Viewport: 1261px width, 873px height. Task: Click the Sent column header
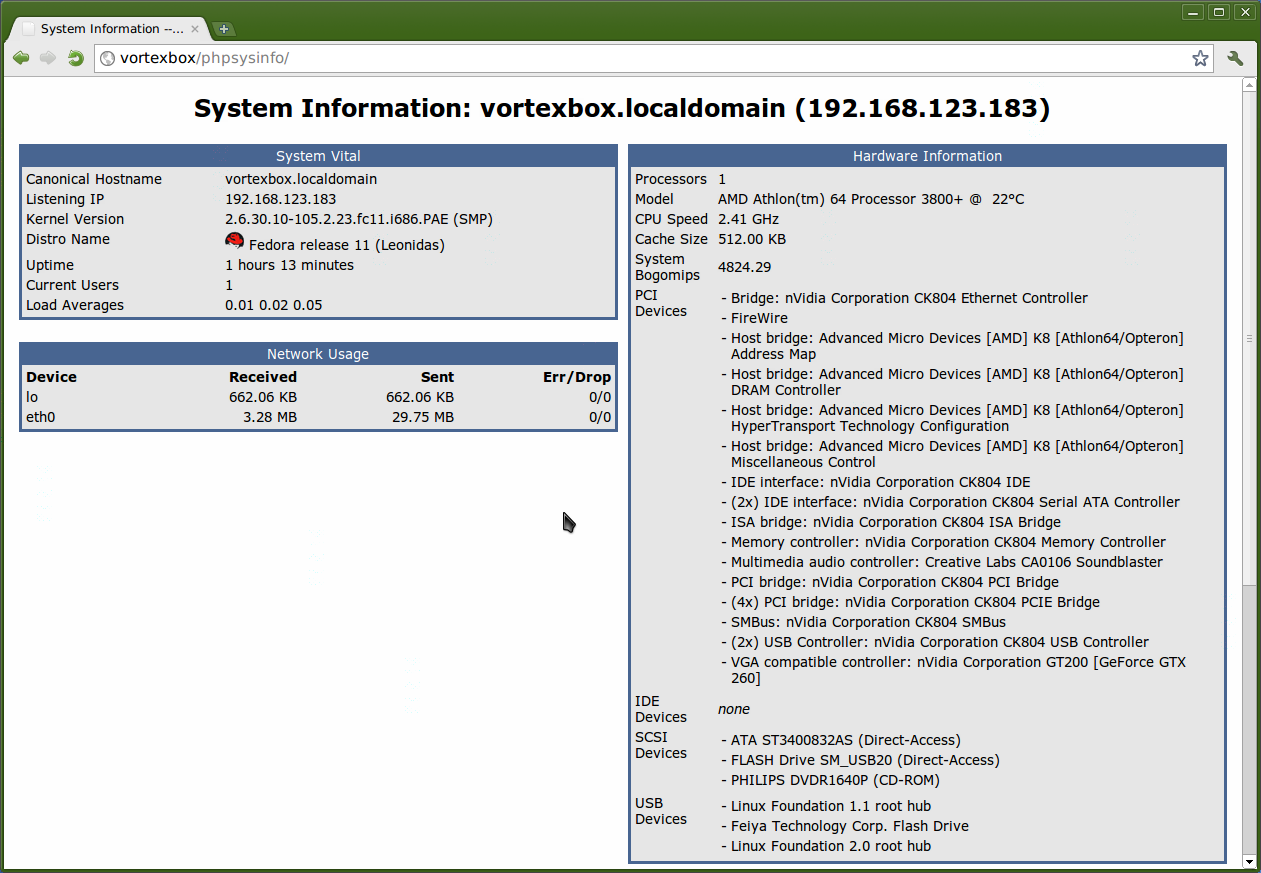click(x=437, y=377)
